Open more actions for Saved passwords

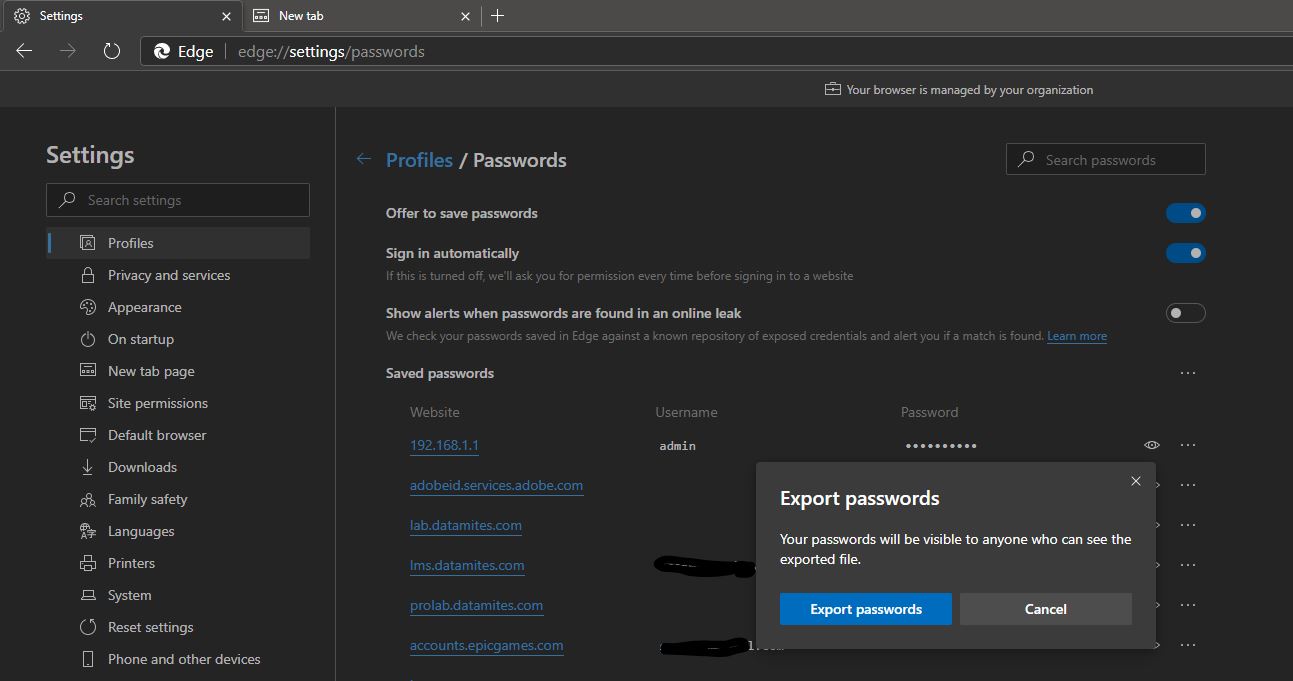click(1188, 372)
